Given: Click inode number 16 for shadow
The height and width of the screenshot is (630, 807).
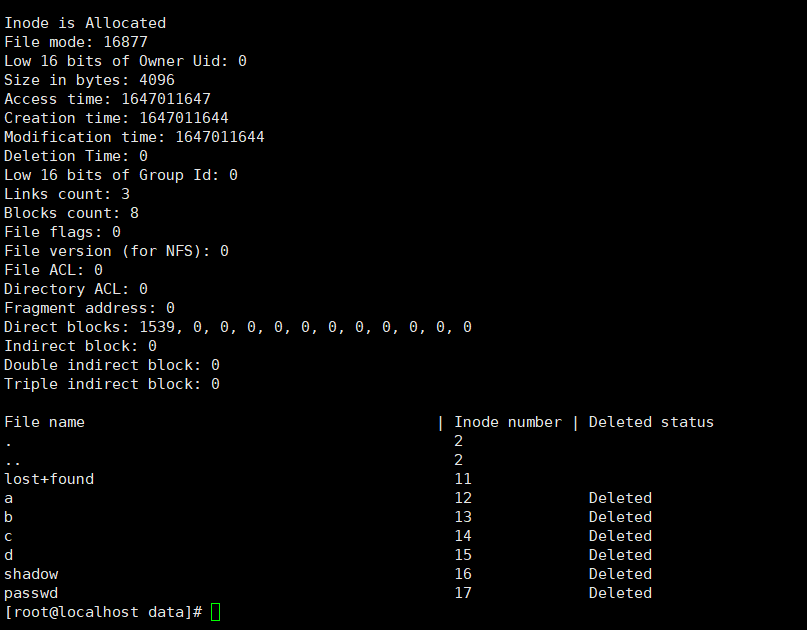Looking at the screenshot, I should pyautogui.click(x=463, y=574).
